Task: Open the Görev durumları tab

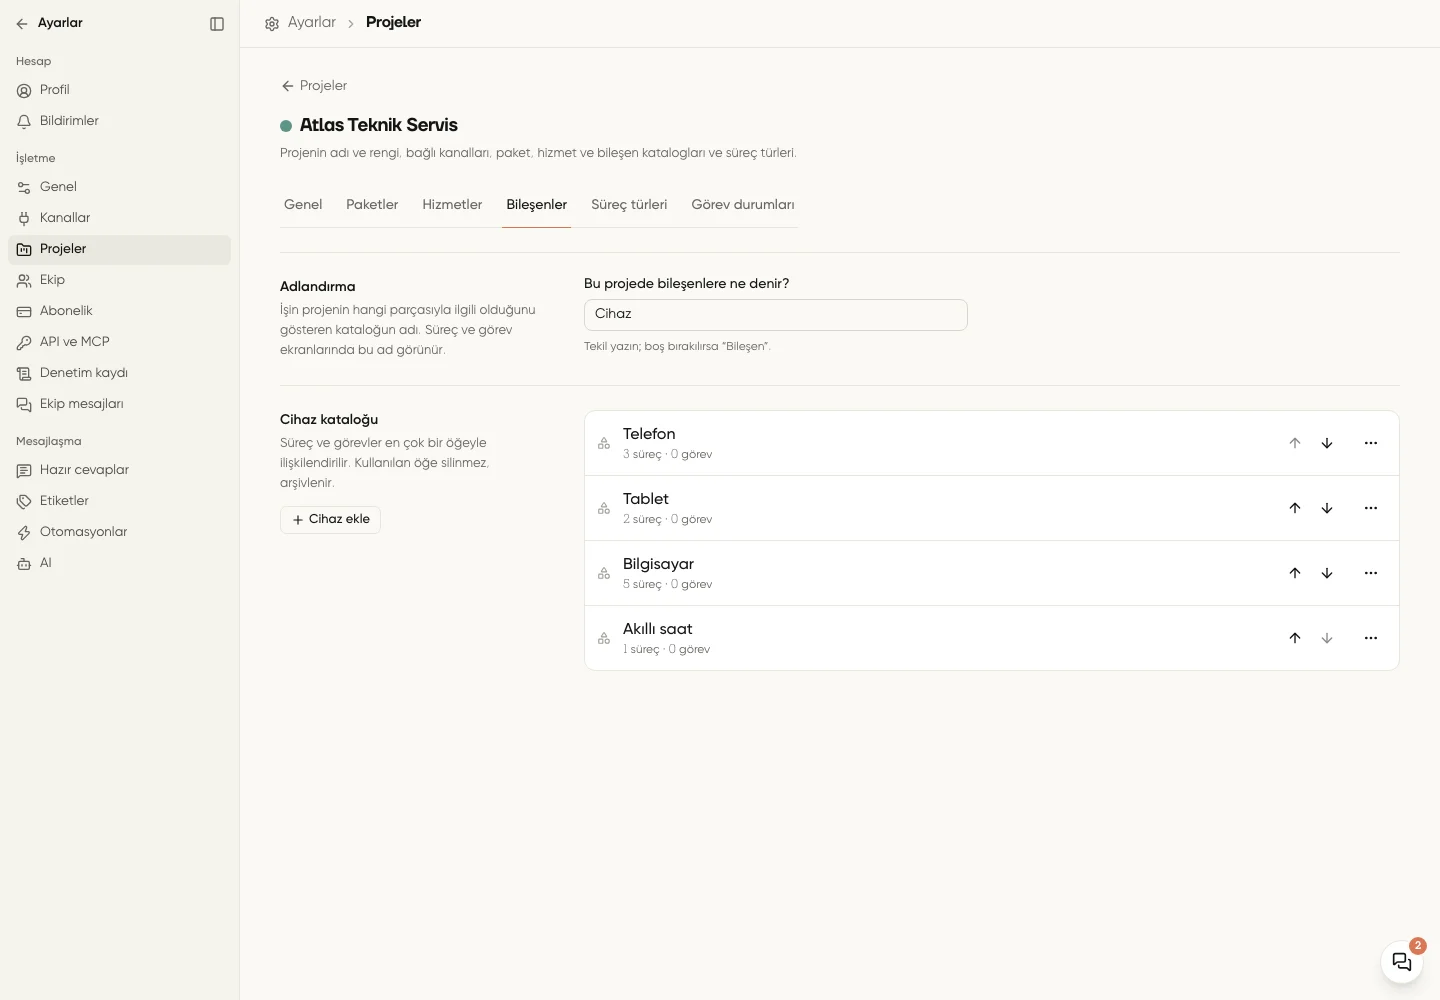Action: pyautogui.click(x=743, y=205)
